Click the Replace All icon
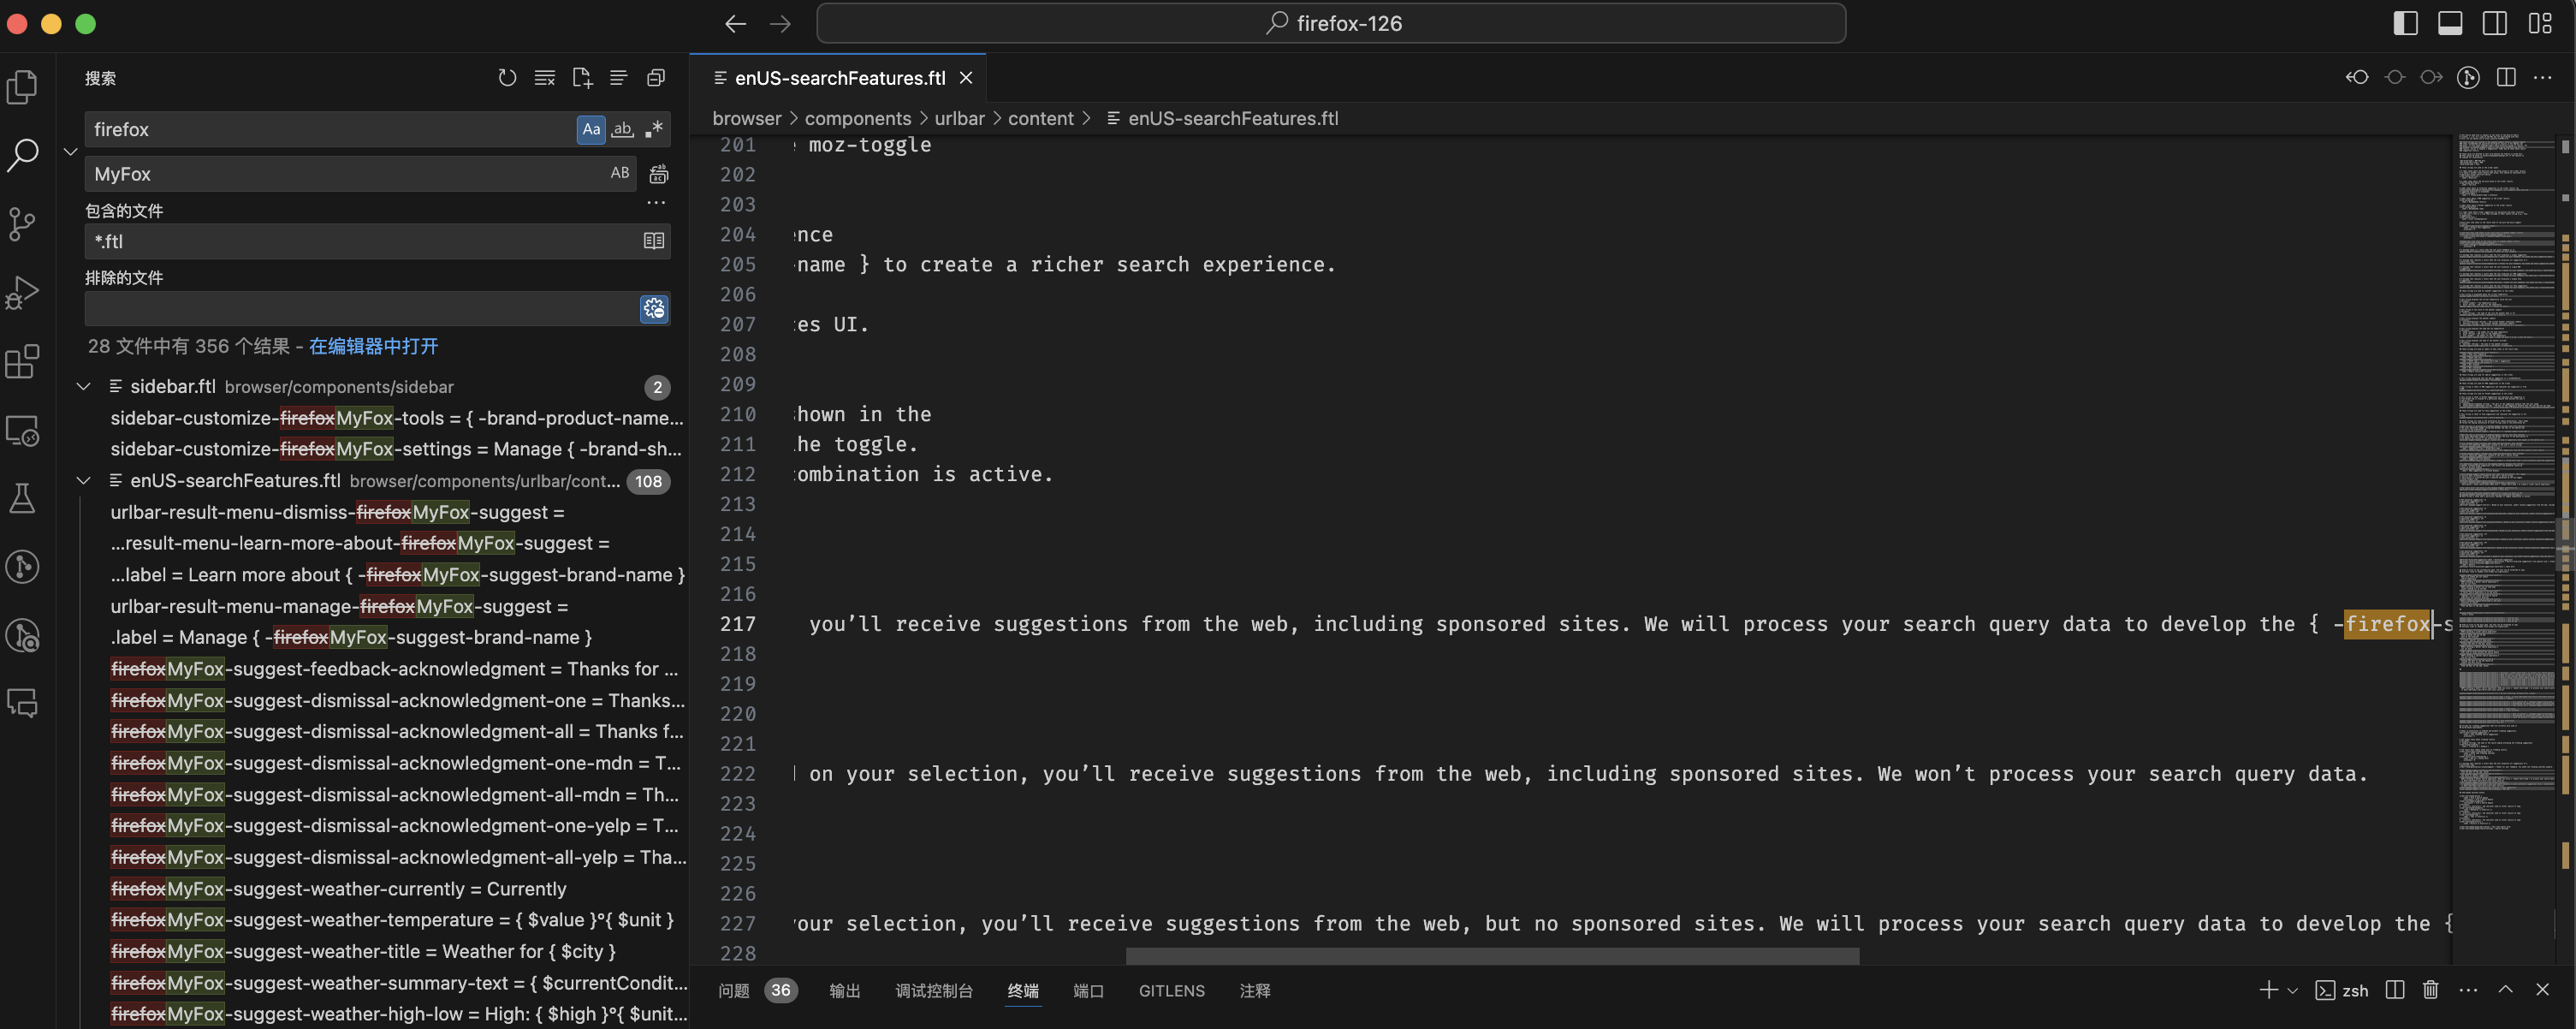The width and height of the screenshot is (2576, 1029). (658, 174)
